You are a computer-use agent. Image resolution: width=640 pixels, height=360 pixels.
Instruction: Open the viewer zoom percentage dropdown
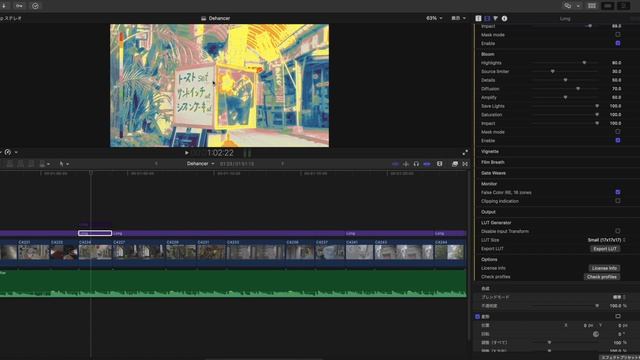(434, 18)
